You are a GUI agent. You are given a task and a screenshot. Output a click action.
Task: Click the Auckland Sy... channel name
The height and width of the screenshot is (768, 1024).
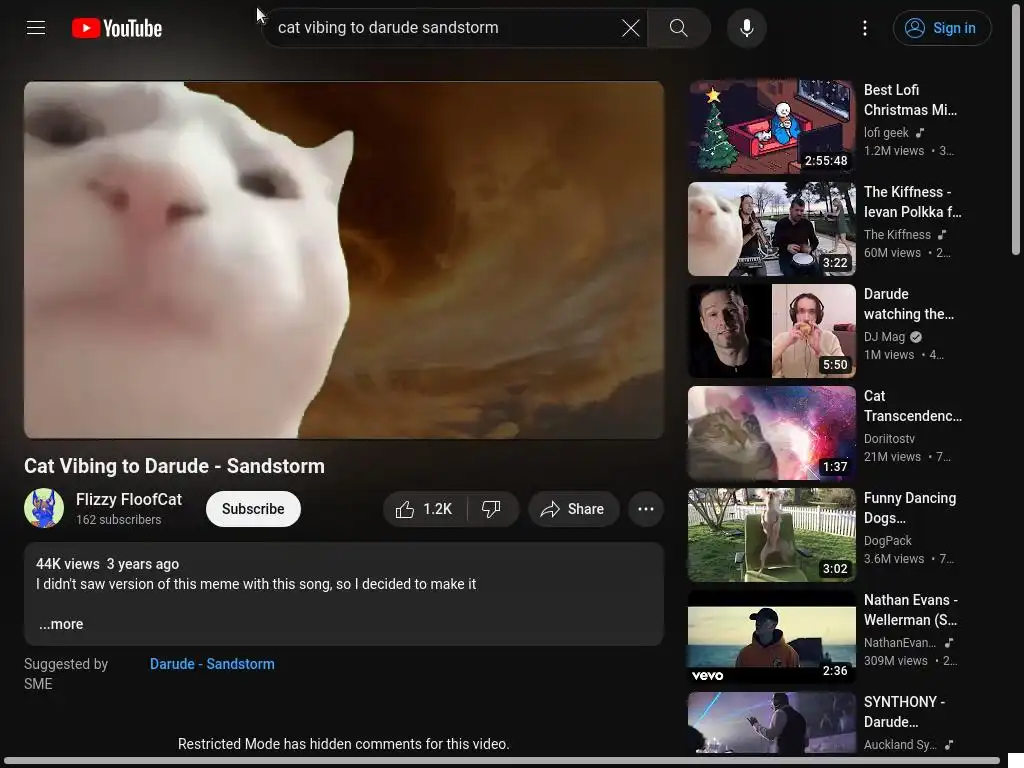pyautogui.click(x=900, y=744)
